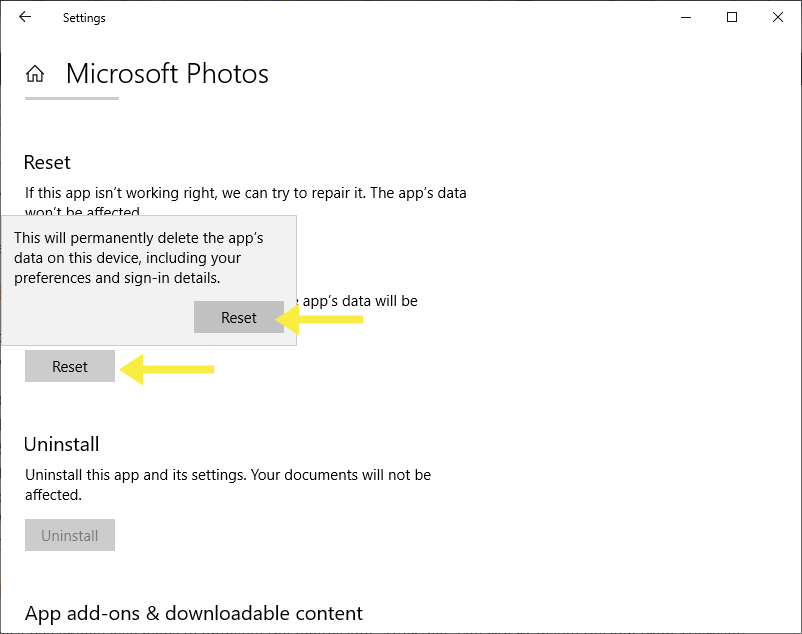This screenshot has width=802, height=634.
Task: Click the 'This will permanently delete' warning text
Action: coord(139,258)
